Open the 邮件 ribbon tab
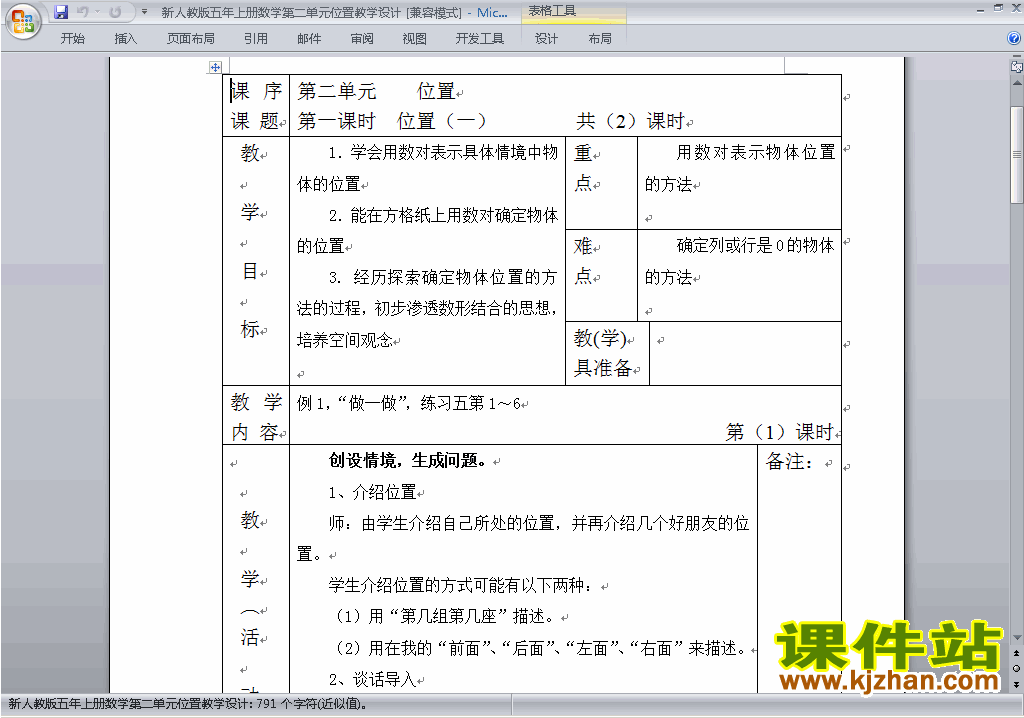This screenshot has width=1024, height=718. 309,39
